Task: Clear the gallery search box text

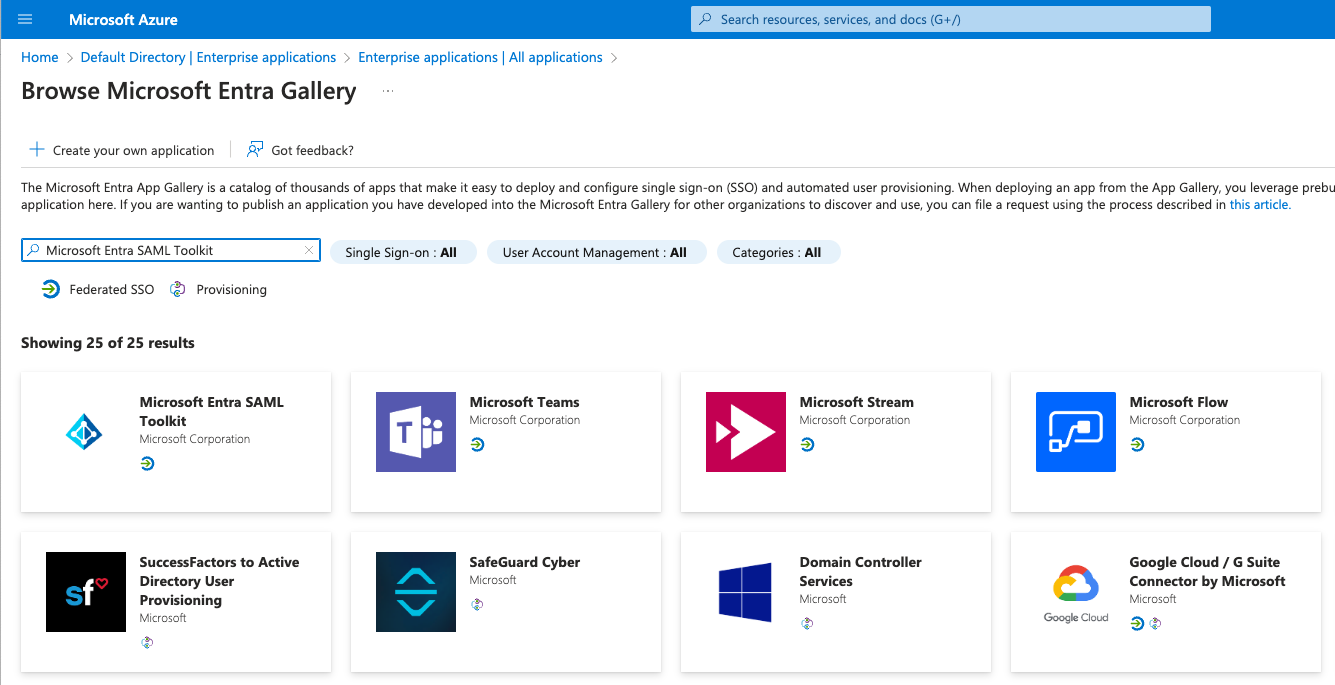Action: point(309,251)
